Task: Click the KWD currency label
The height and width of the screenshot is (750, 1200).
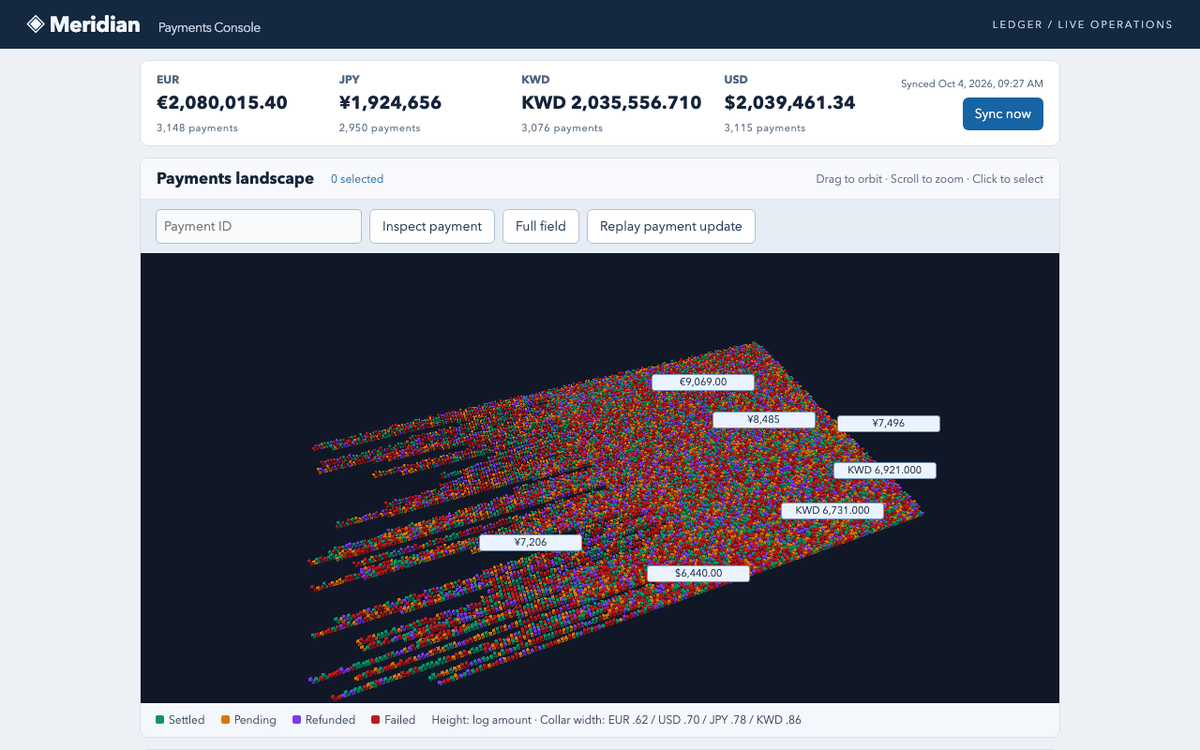Action: [536, 79]
